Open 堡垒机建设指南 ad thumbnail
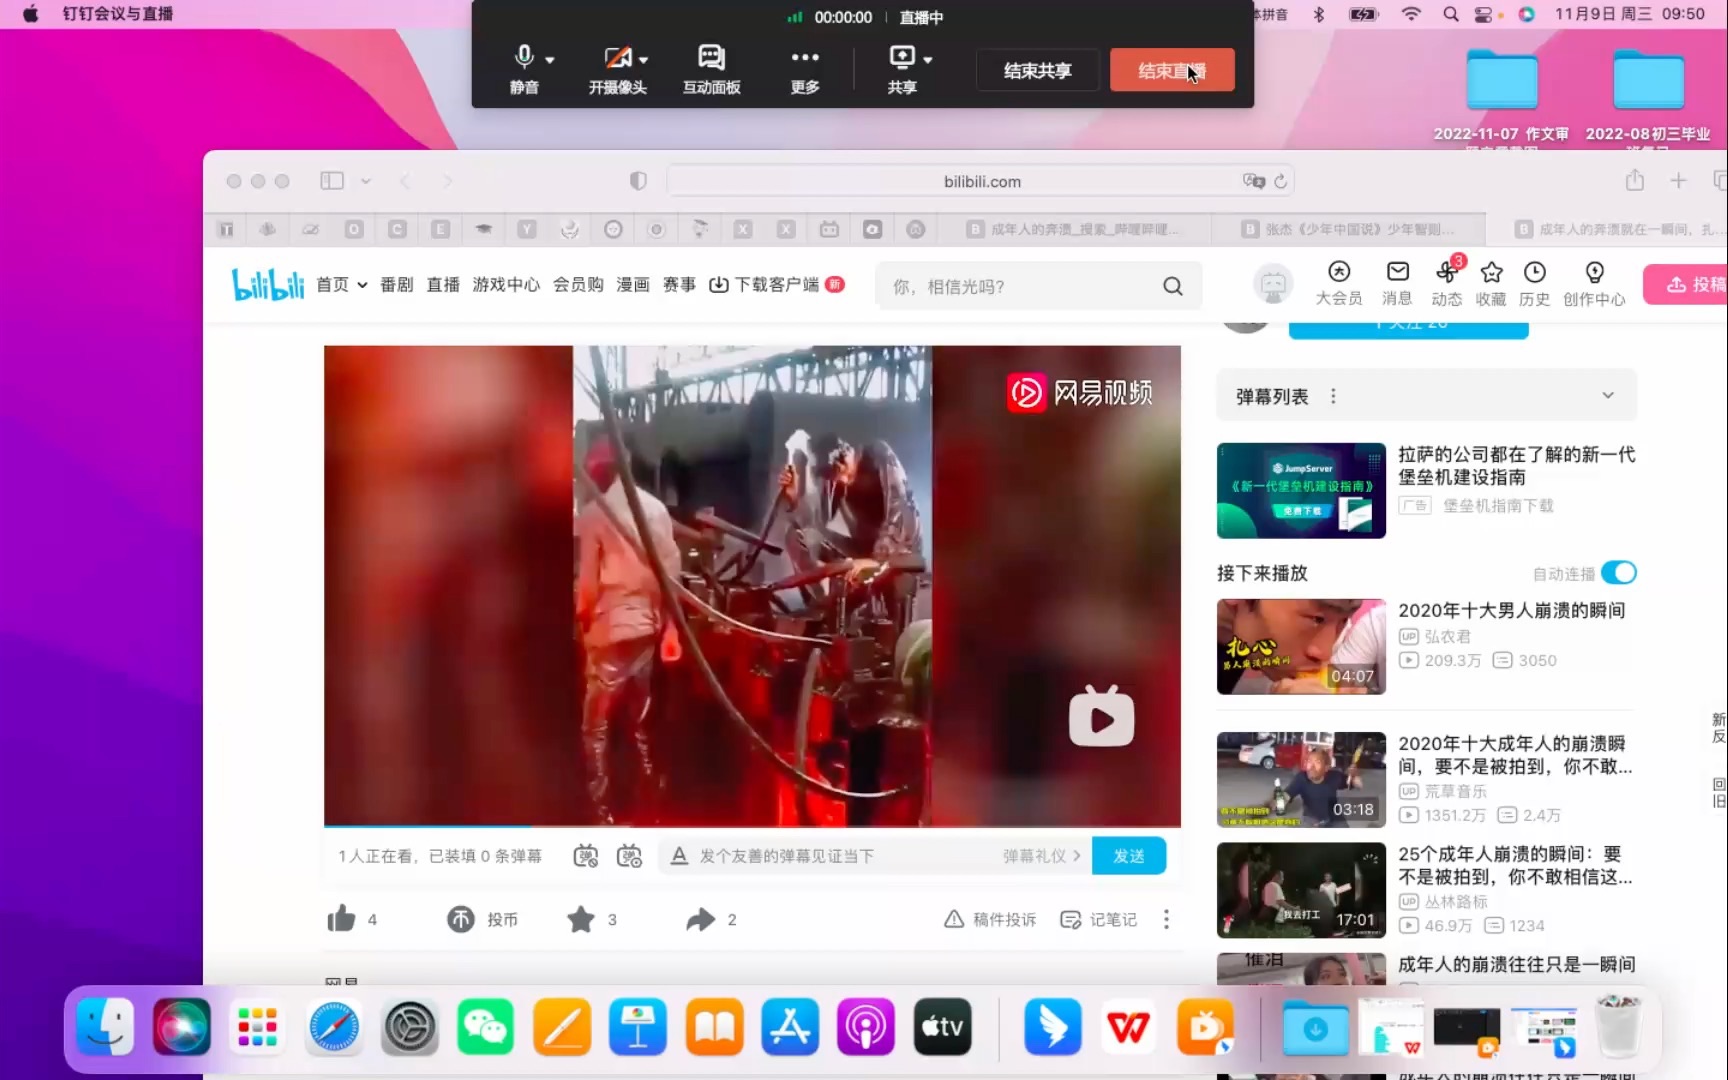 pos(1301,490)
